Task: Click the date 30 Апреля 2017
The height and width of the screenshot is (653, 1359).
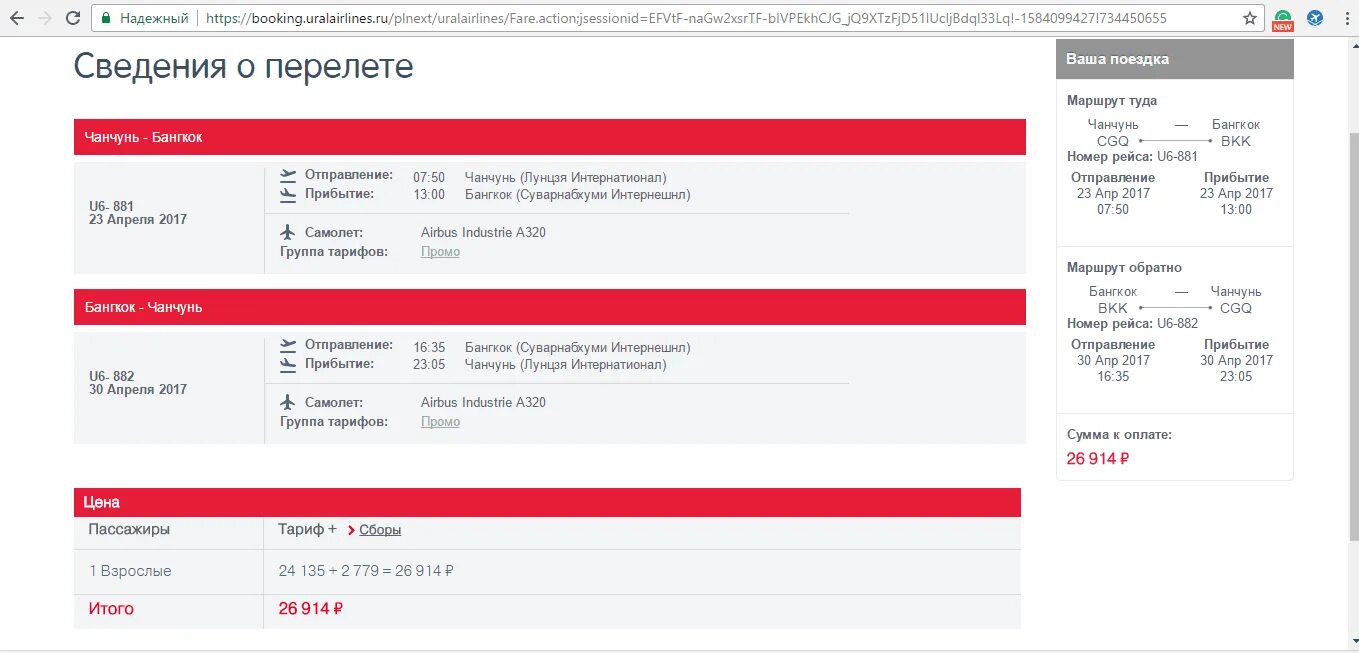Action: pyautogui.click(x=138, y=390)
